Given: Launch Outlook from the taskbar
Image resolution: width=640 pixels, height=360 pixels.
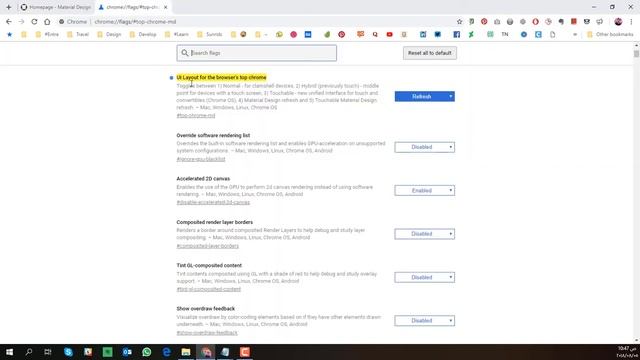Looking at the screenshot, I should (x=127, y=352).
